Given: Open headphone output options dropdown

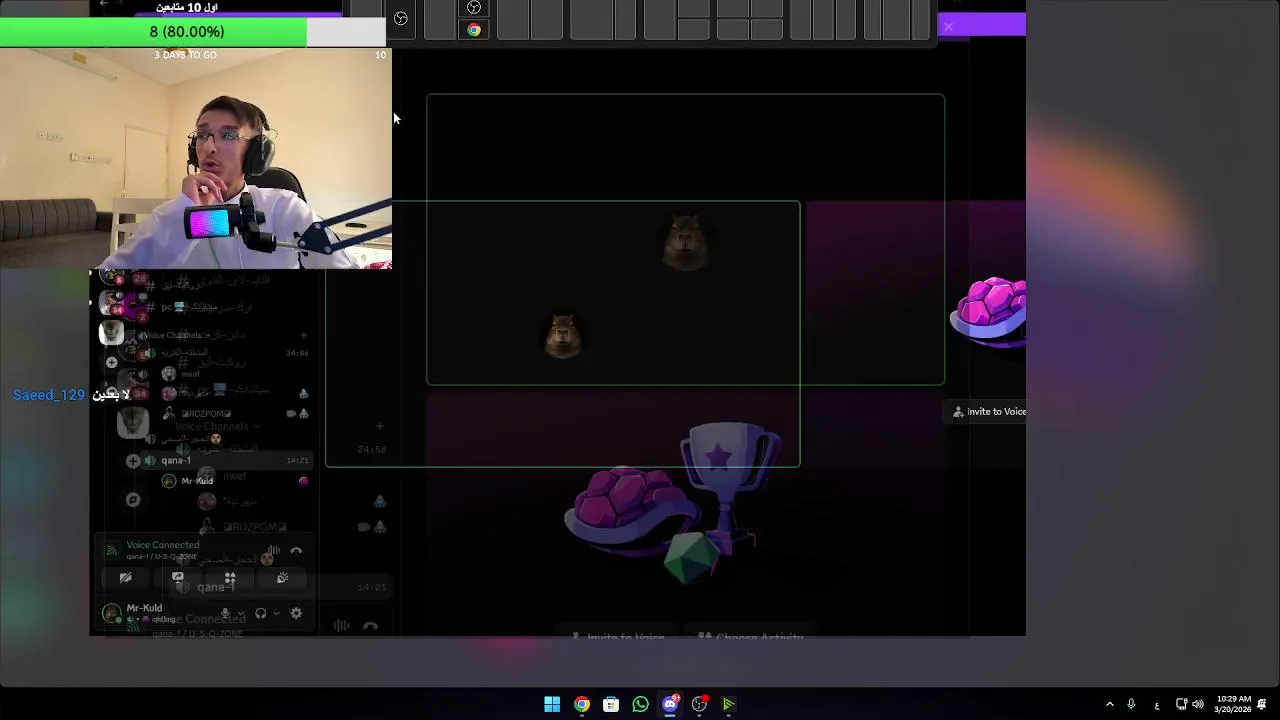Looking at the screenshot, I should [x=276, y=613].
